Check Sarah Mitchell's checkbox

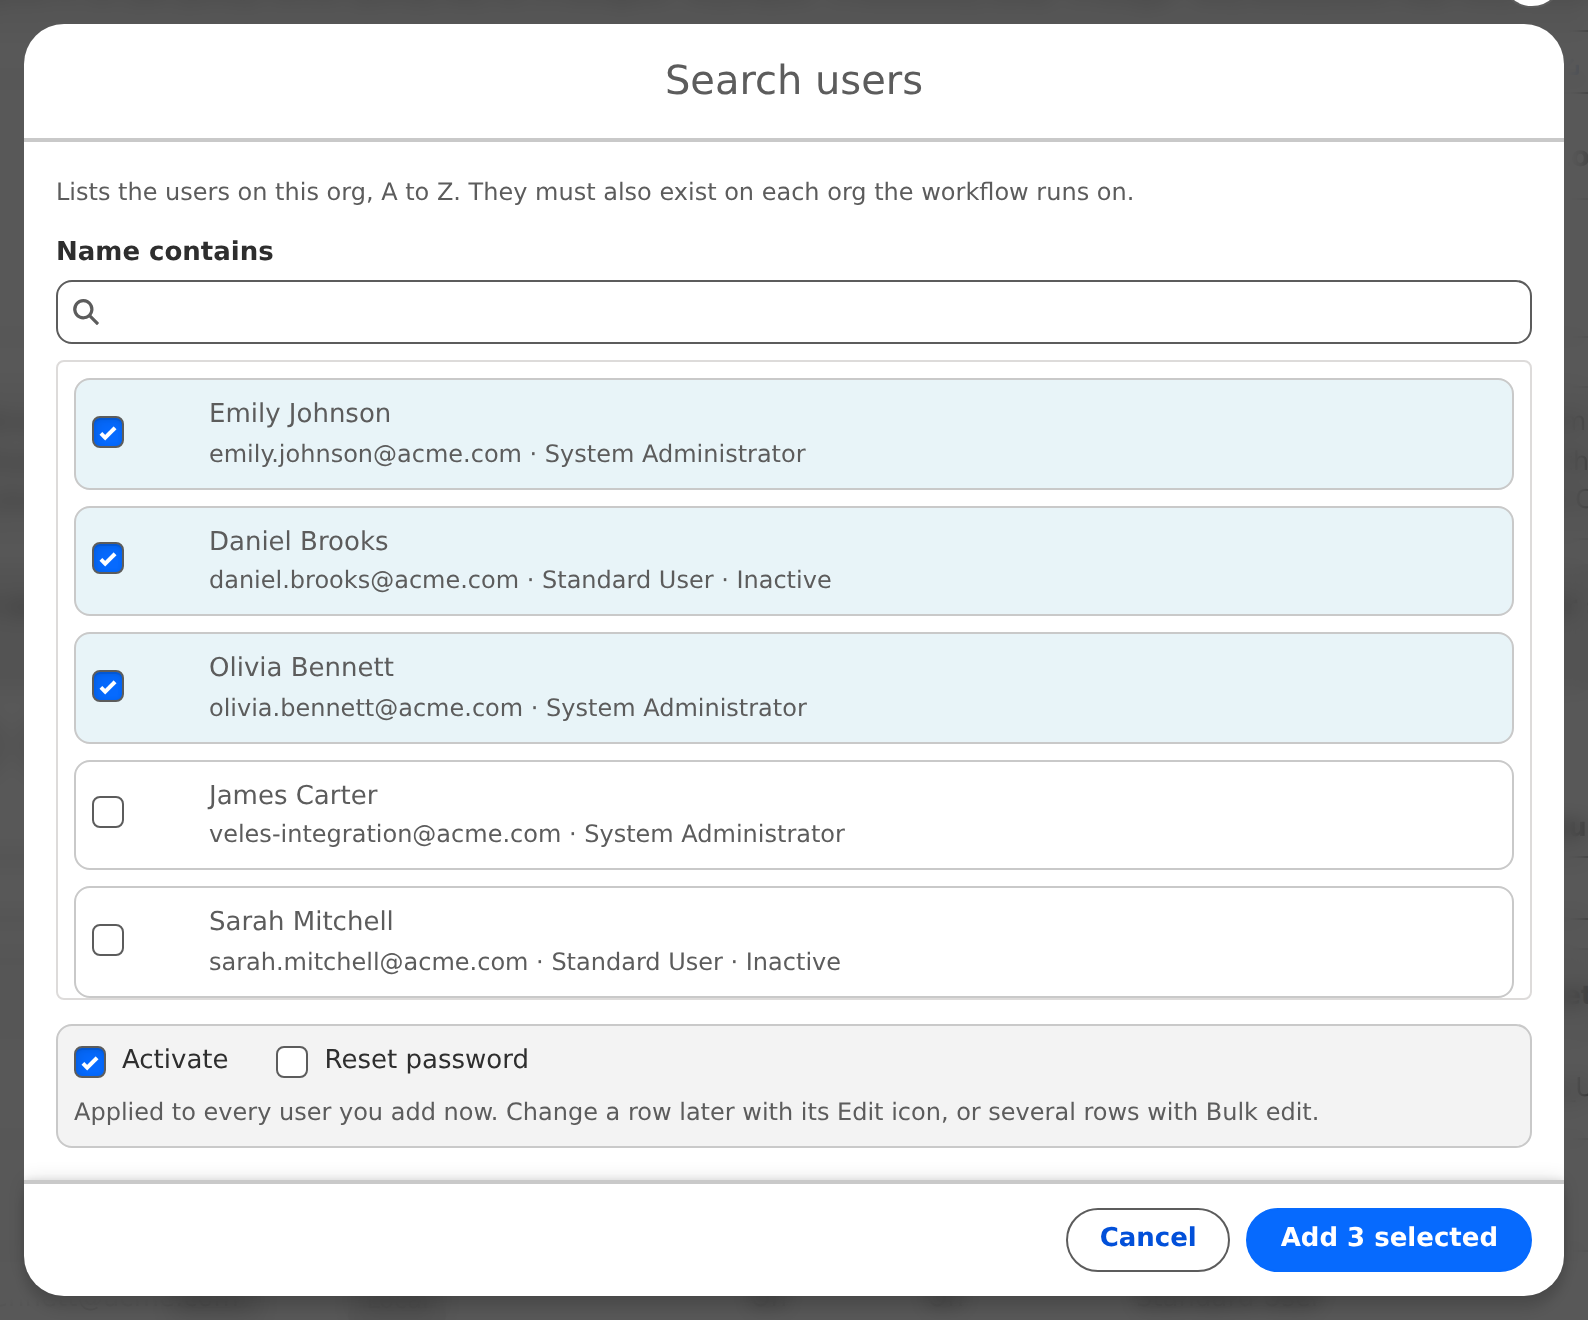point(108,941)
